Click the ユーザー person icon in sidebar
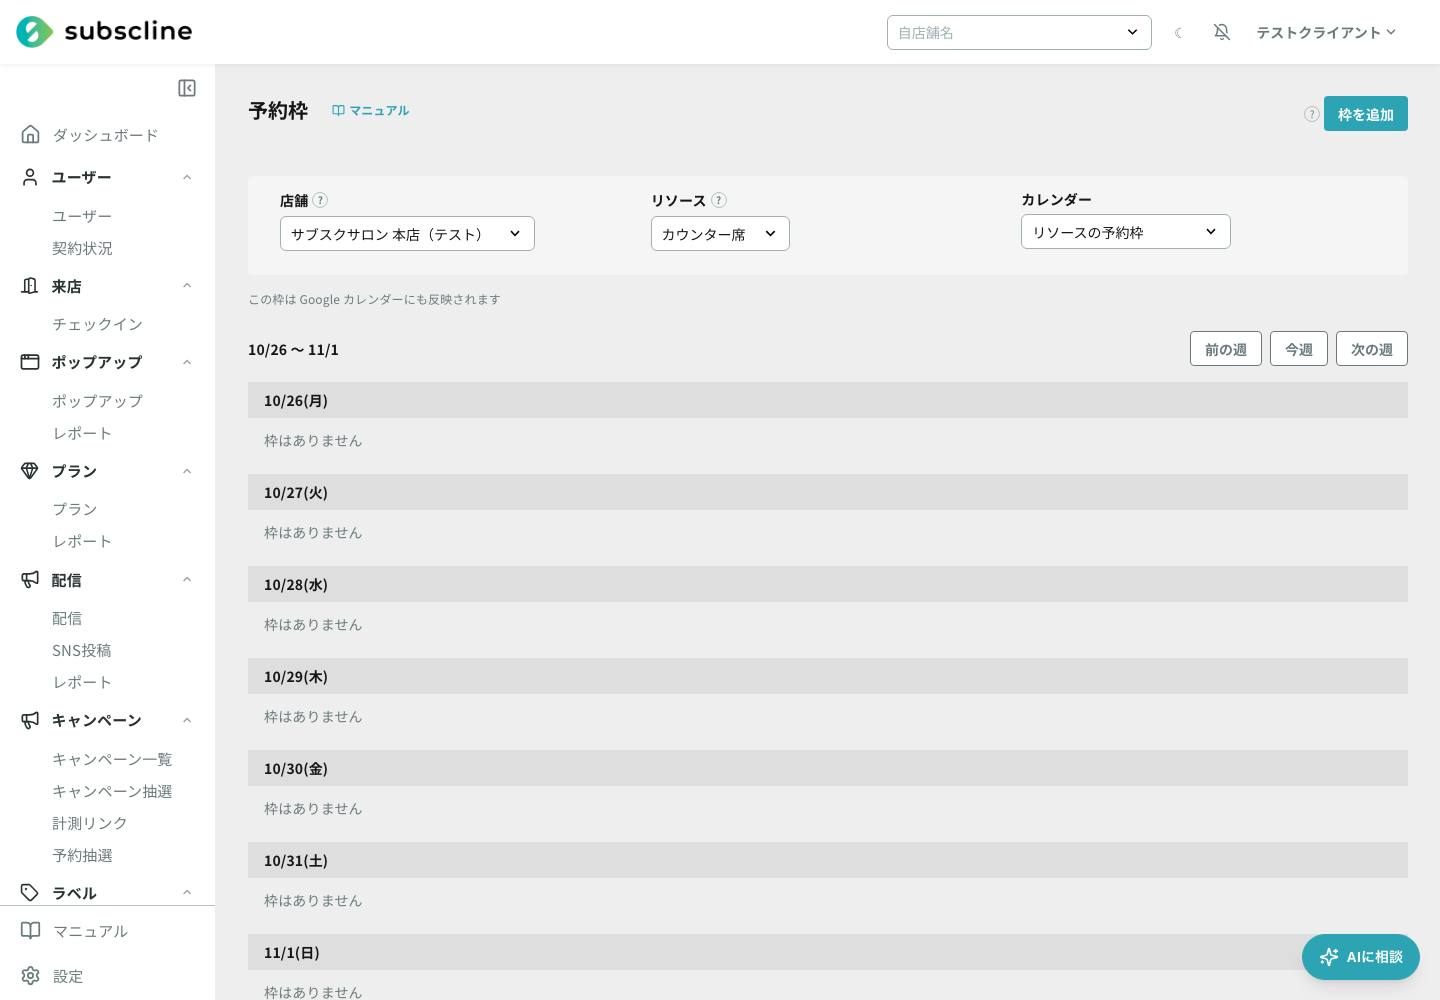1440x1000 pixels. pyautogui.click(x=31, y=177)
